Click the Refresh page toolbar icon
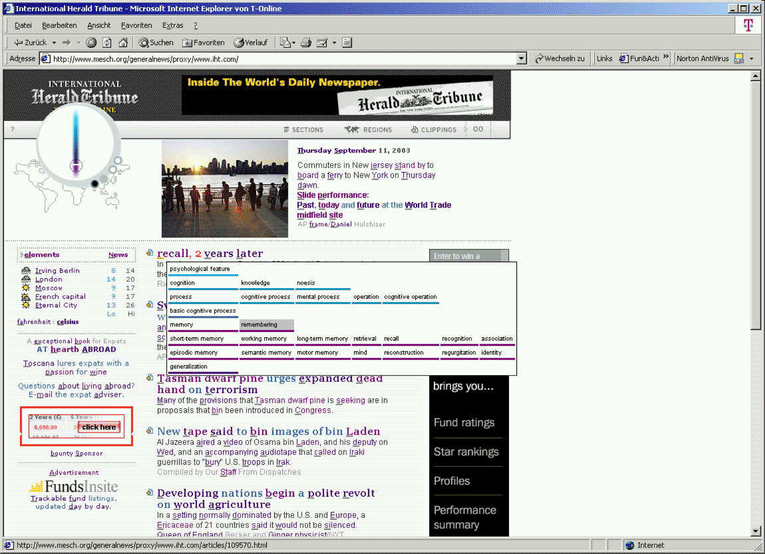Viewport: 765px width, 554px height. 107,43
